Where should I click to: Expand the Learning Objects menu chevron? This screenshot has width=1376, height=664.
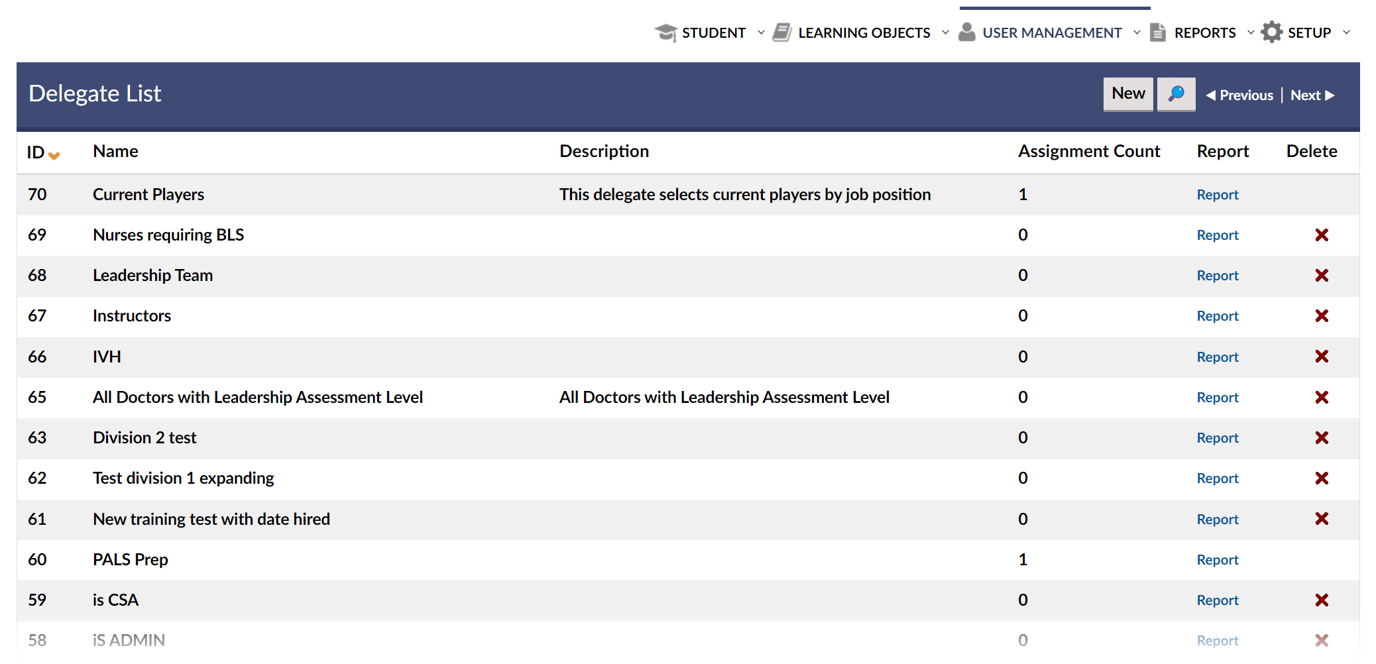[945, 33]
